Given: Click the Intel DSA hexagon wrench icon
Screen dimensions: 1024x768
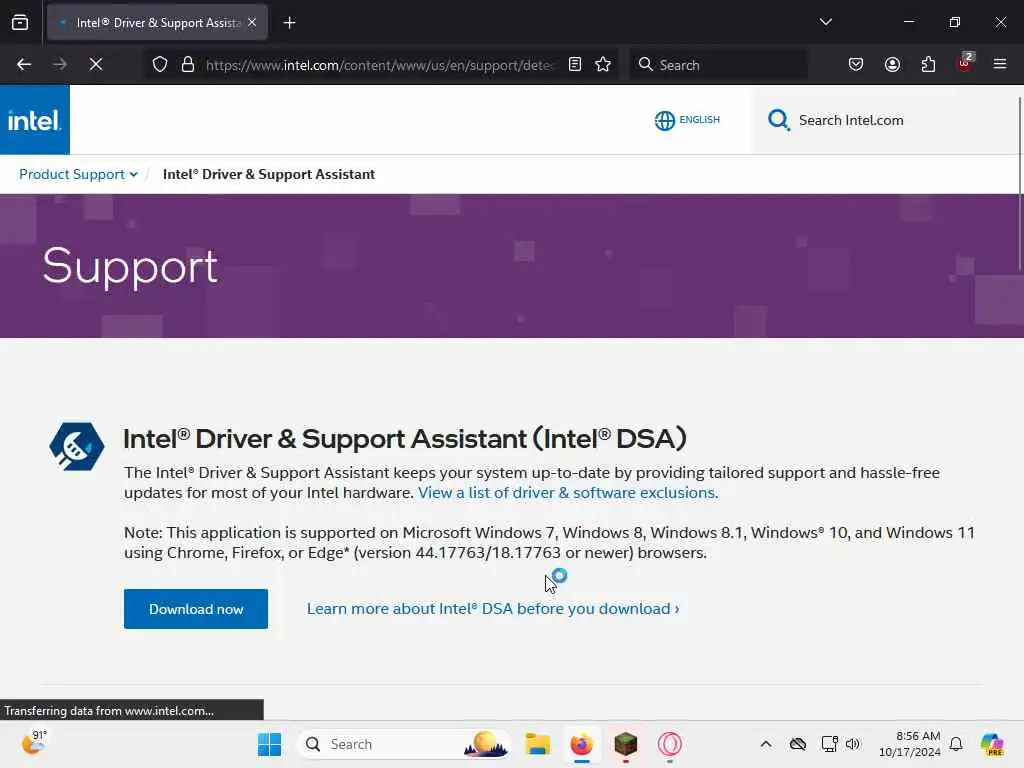Looking at the screenshot, I should click(x=77, y=447).
